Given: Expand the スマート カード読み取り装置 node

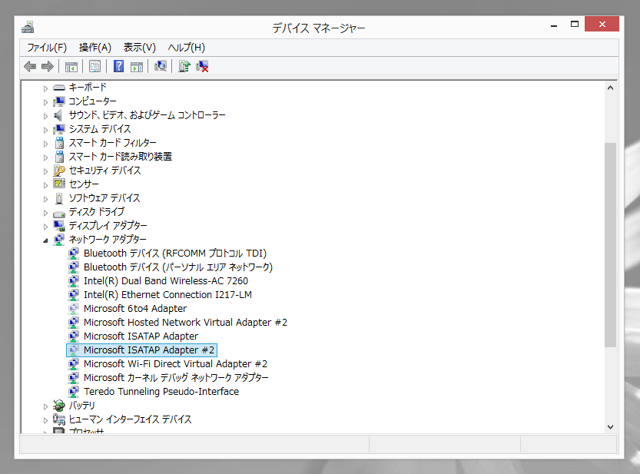Looking at the screenshot, I should coord(45,158).
